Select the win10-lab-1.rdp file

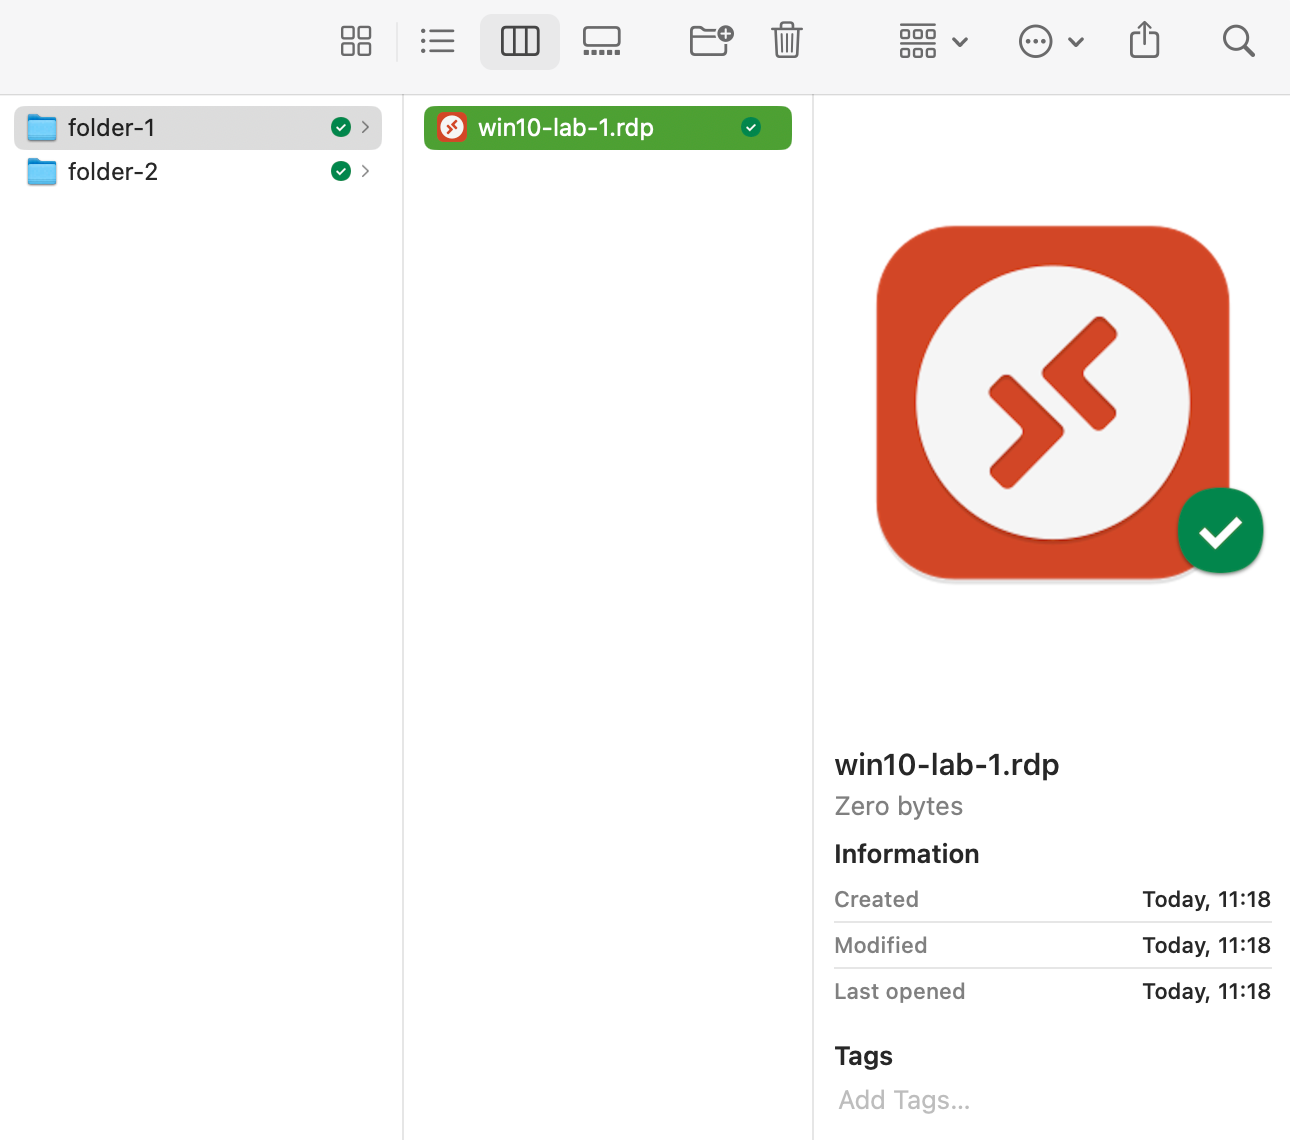point(566,127)
